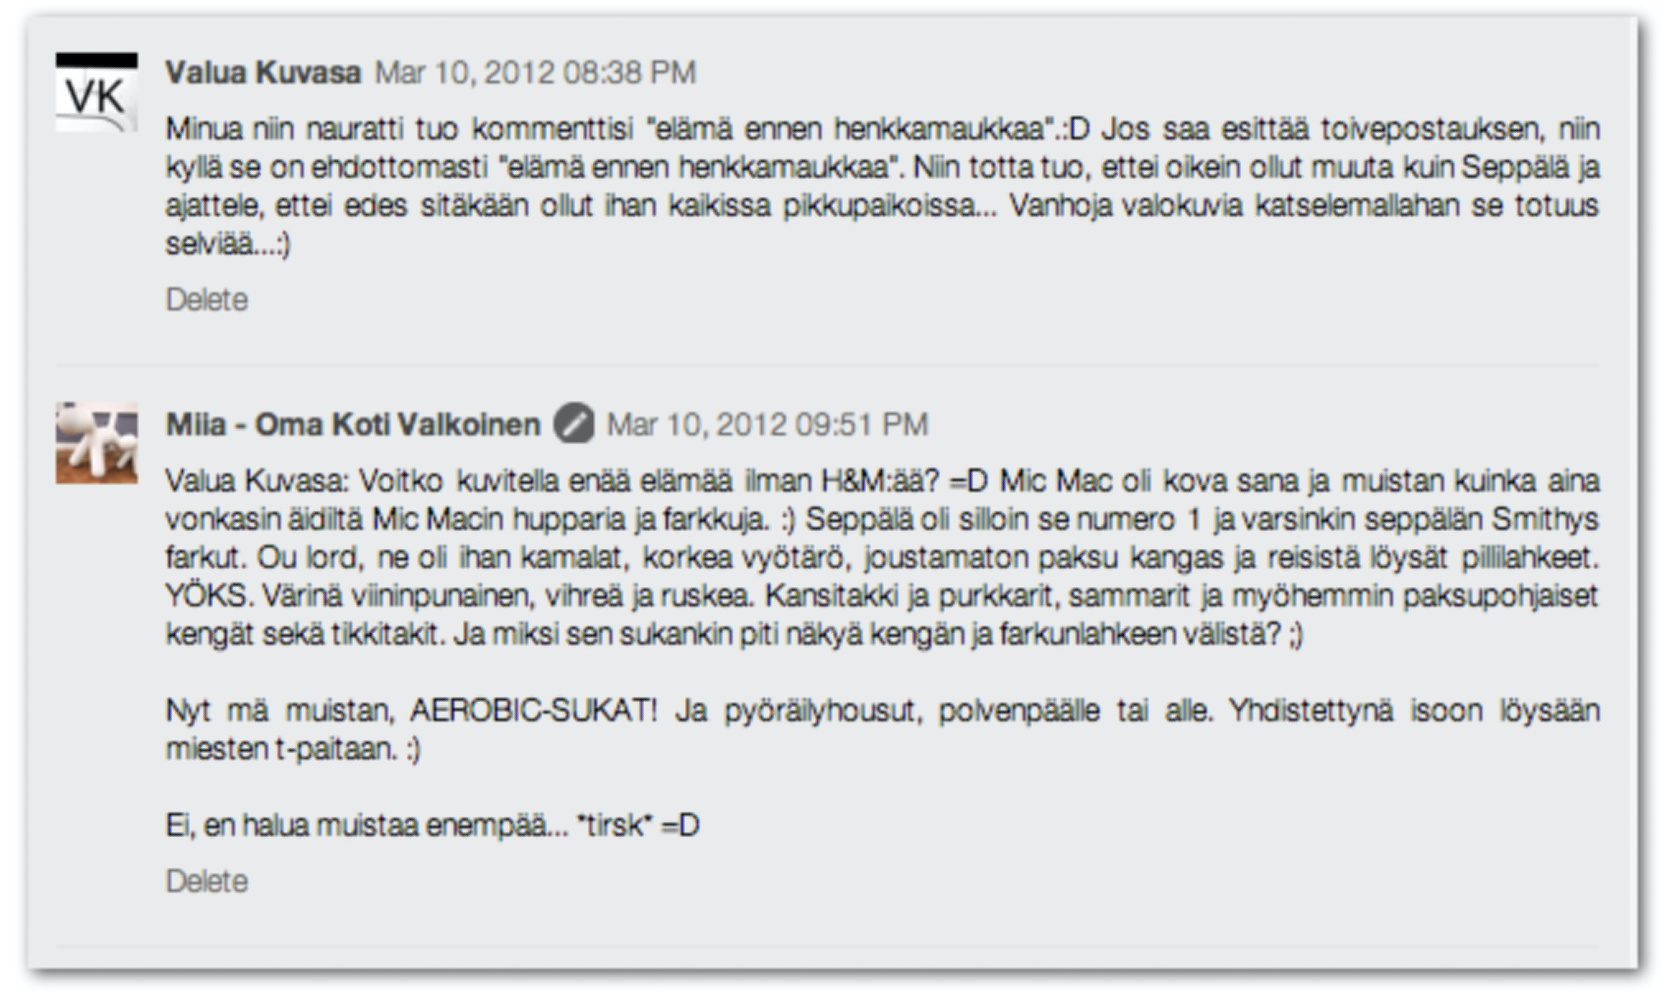Delete Miia's reply comment

click(207, 882)
